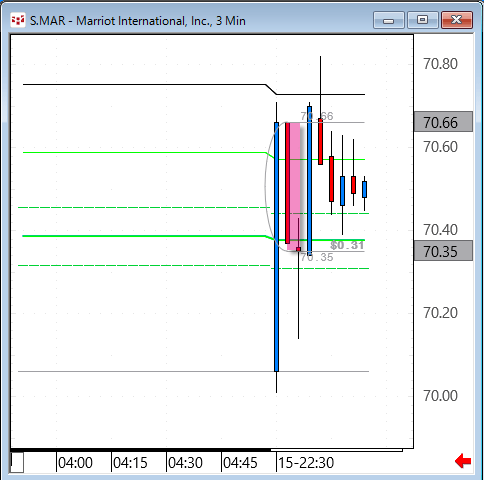Click the 04:45 time axis label
The width and height of the screenshot is (484, 480).
pos(240,463)
